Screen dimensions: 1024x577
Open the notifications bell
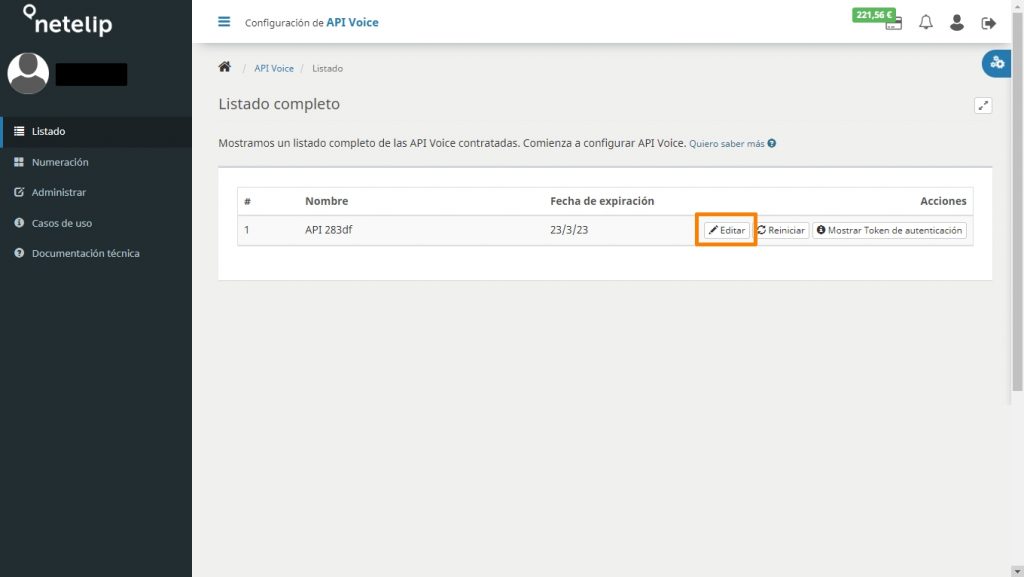pos(925,21)
